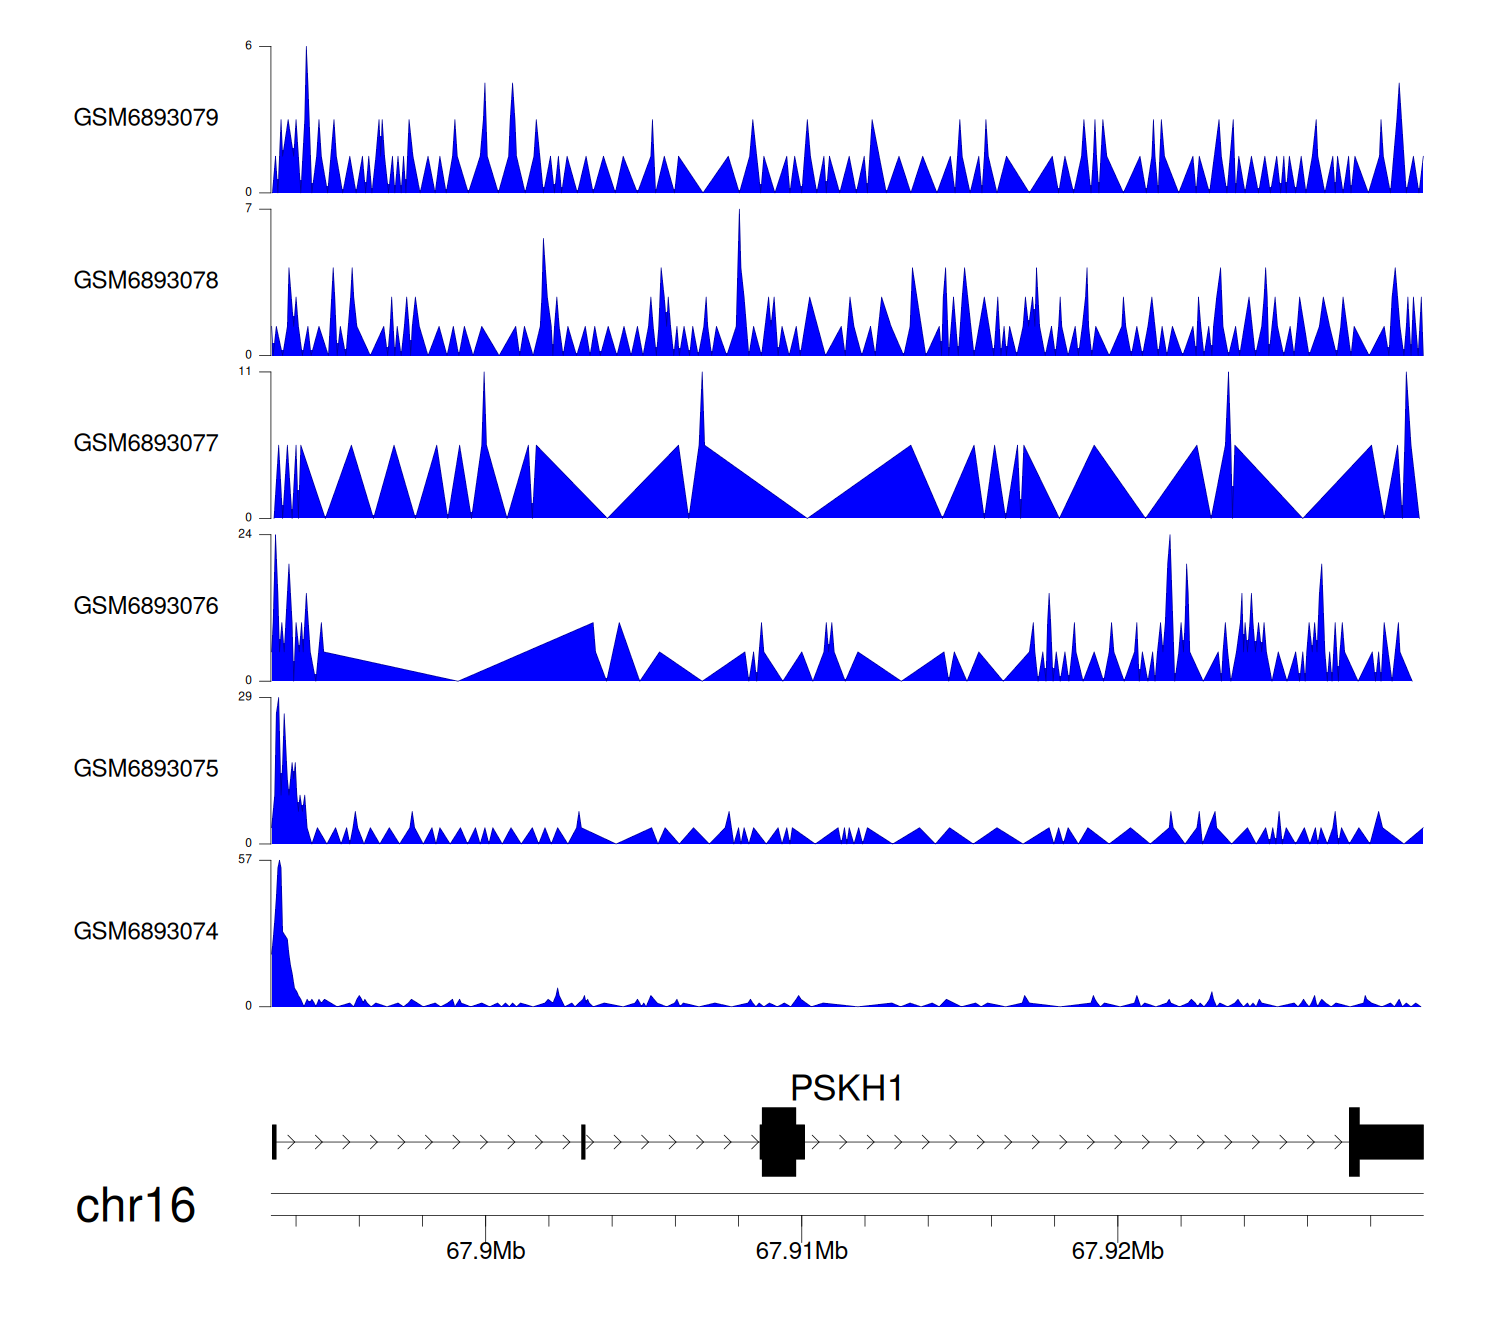
Task: Click the 67.9Mb axis tick label
Action: click(x=485, y=1251)
